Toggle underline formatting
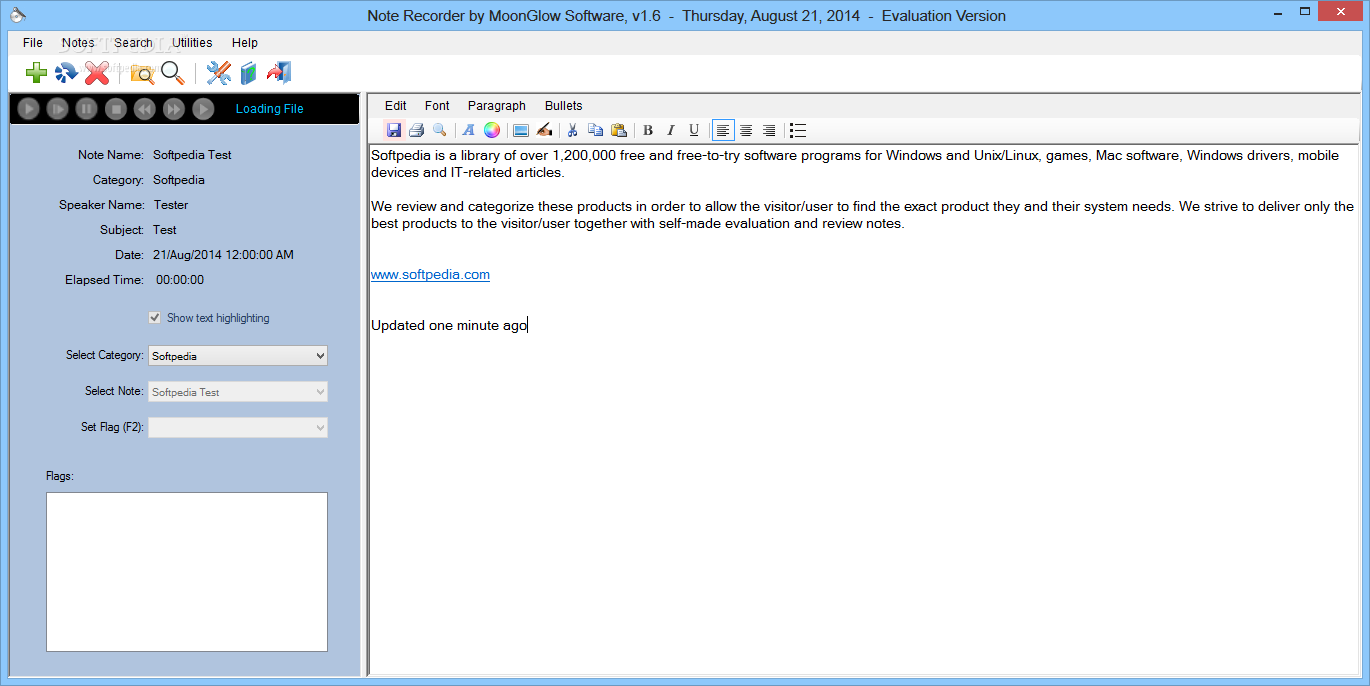Screen dimensions: 1370x686 click(694, 130)
